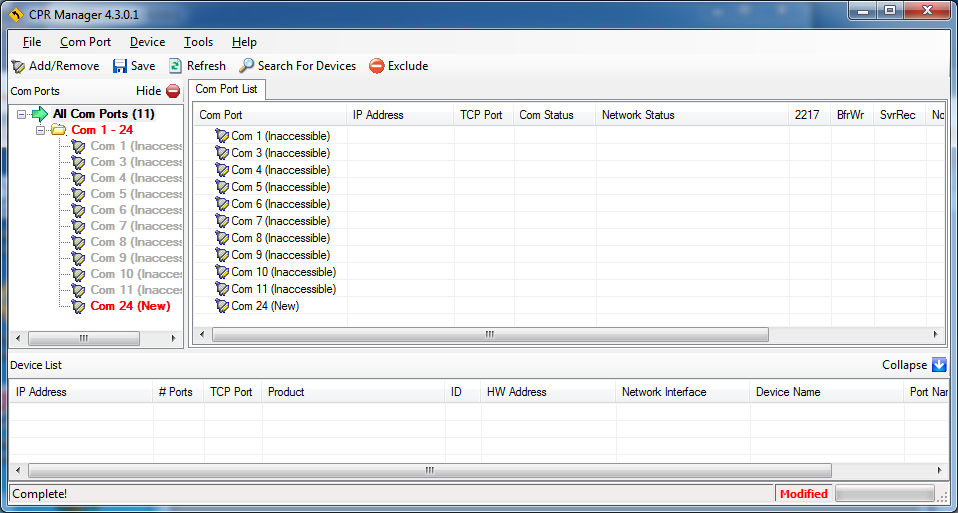Click the Add/Remove toolbar label

64,66
